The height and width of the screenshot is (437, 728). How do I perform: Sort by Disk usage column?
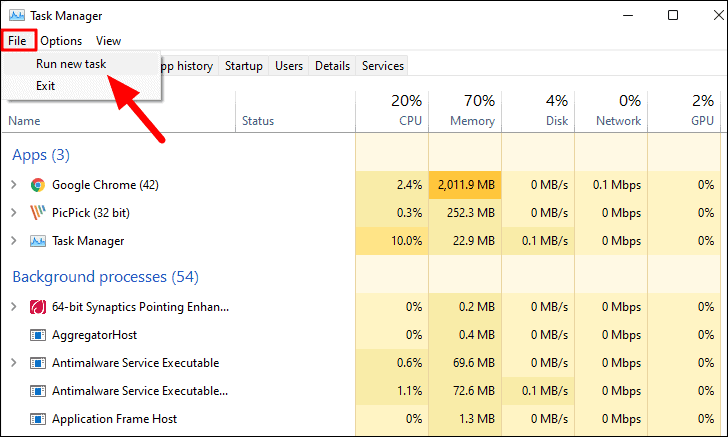click(x=538, y=111)
